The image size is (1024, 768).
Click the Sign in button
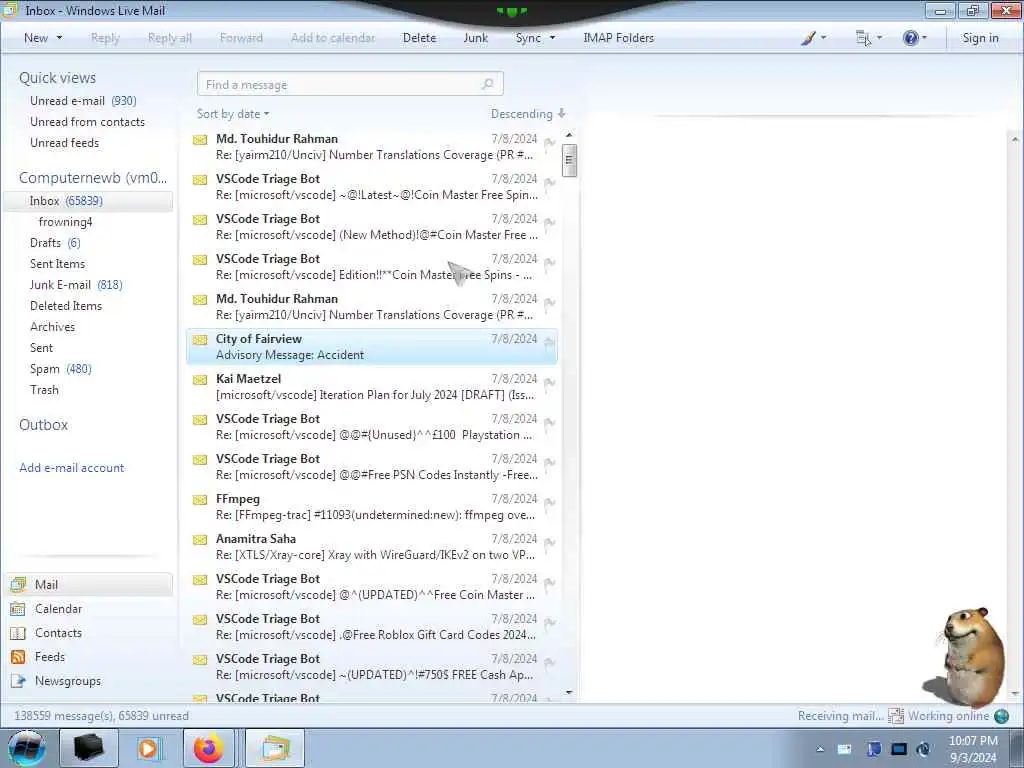[x=980, y=38]
